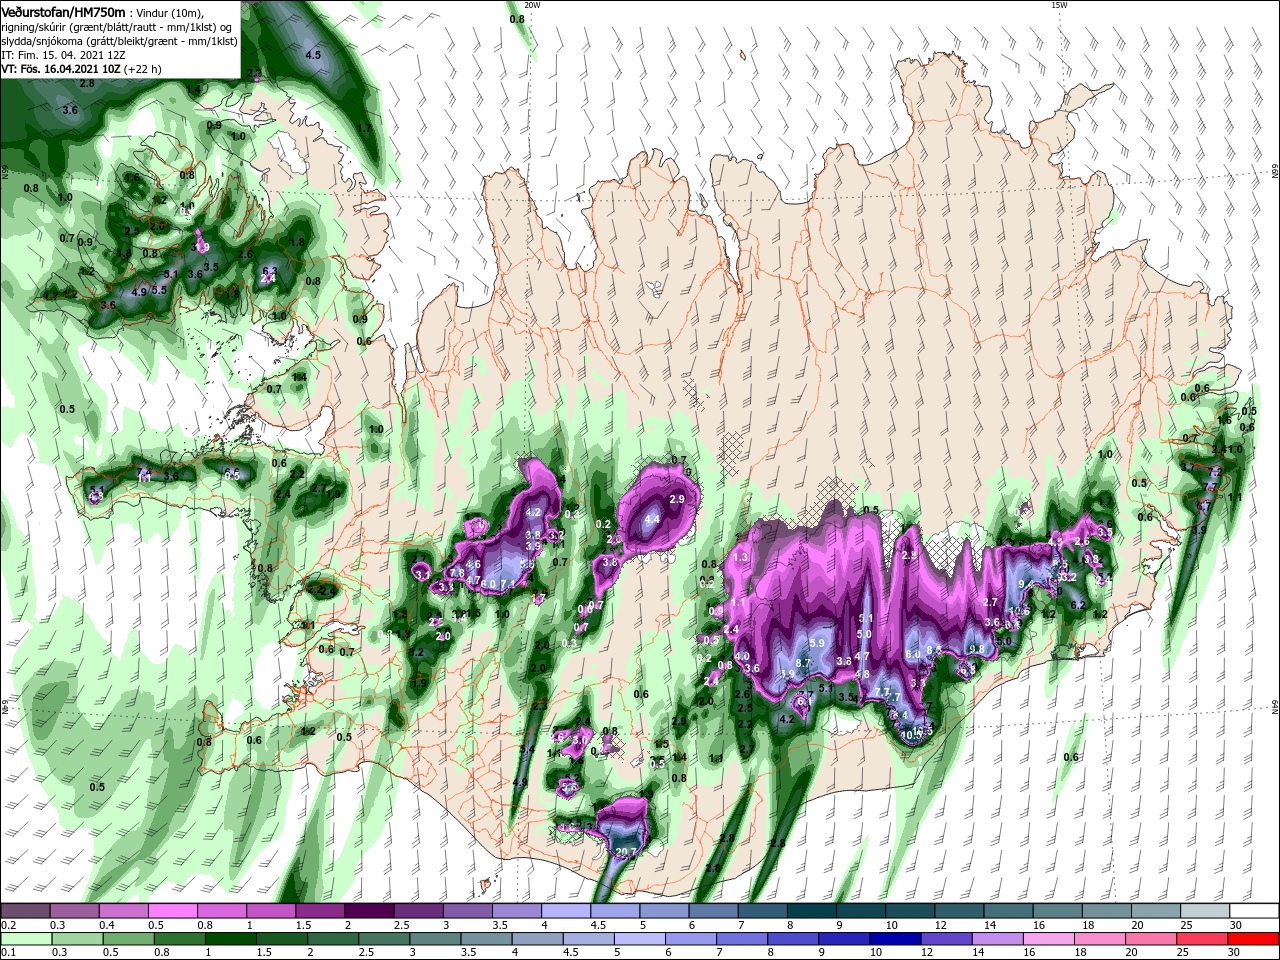Click the Veðurstofan/HM750m title text
Image resolution: width=1280 pixels, height=960 pixels.
63,12
